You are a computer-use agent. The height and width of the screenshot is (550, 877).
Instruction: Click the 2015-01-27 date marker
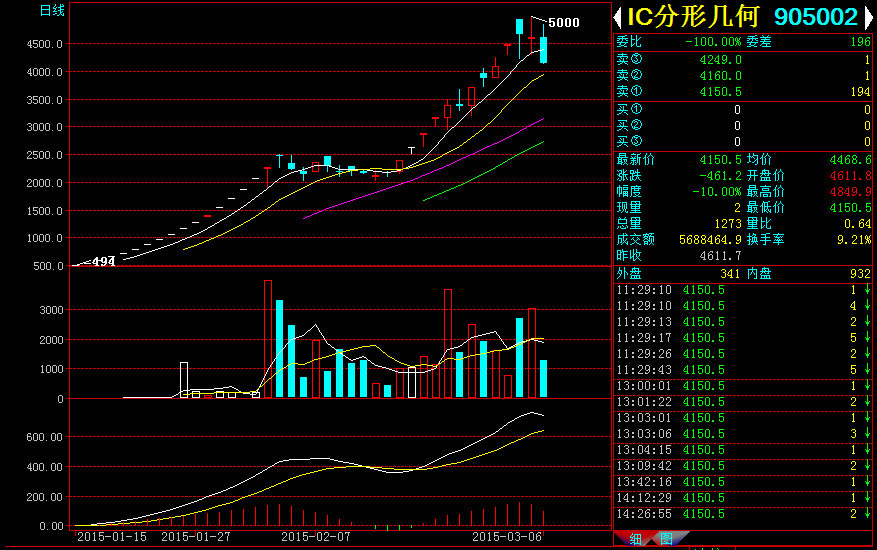point(196,537)
